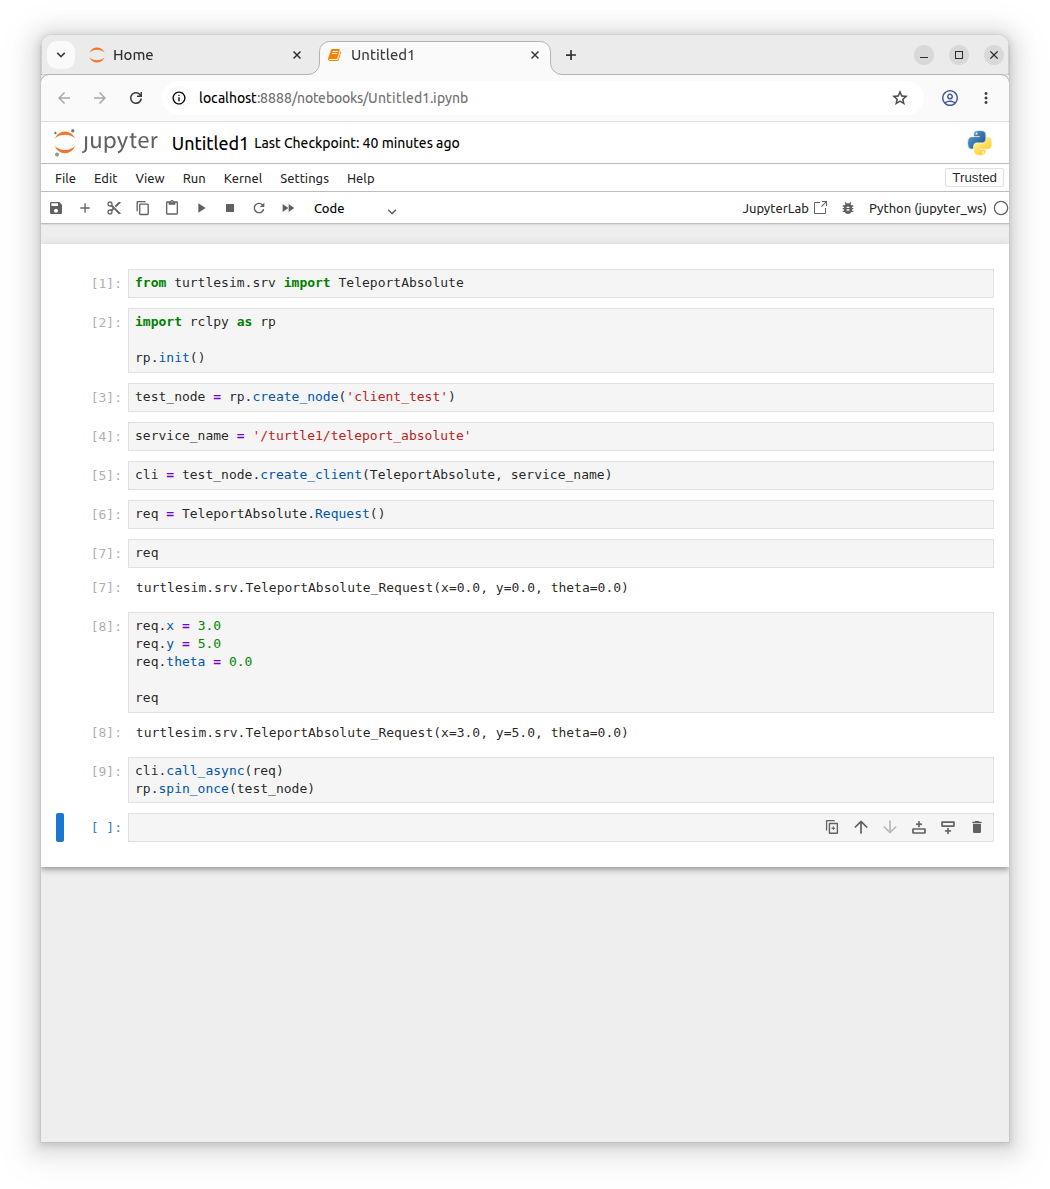
Task: Open the Help menu
Action: pyautogui.click(x=361, y=178)
